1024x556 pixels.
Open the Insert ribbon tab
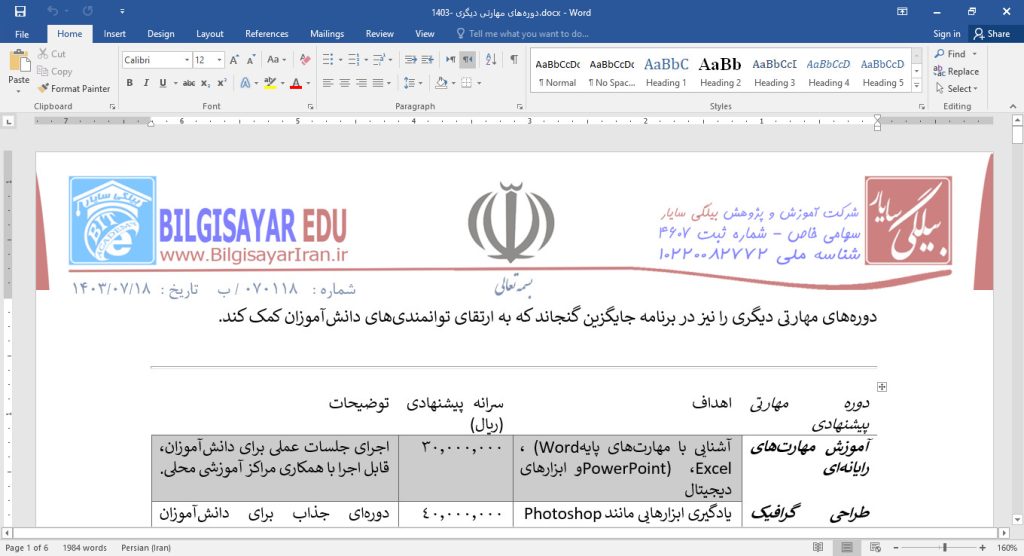tap(114, 33)
